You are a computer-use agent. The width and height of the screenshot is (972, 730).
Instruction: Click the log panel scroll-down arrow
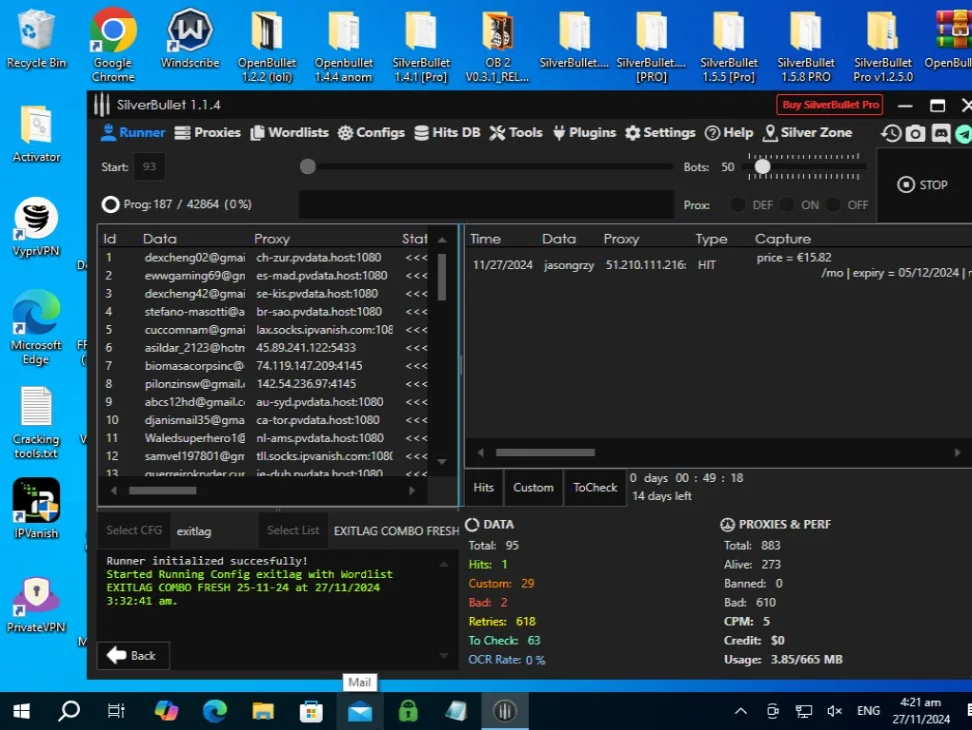[x=444, y=656]
